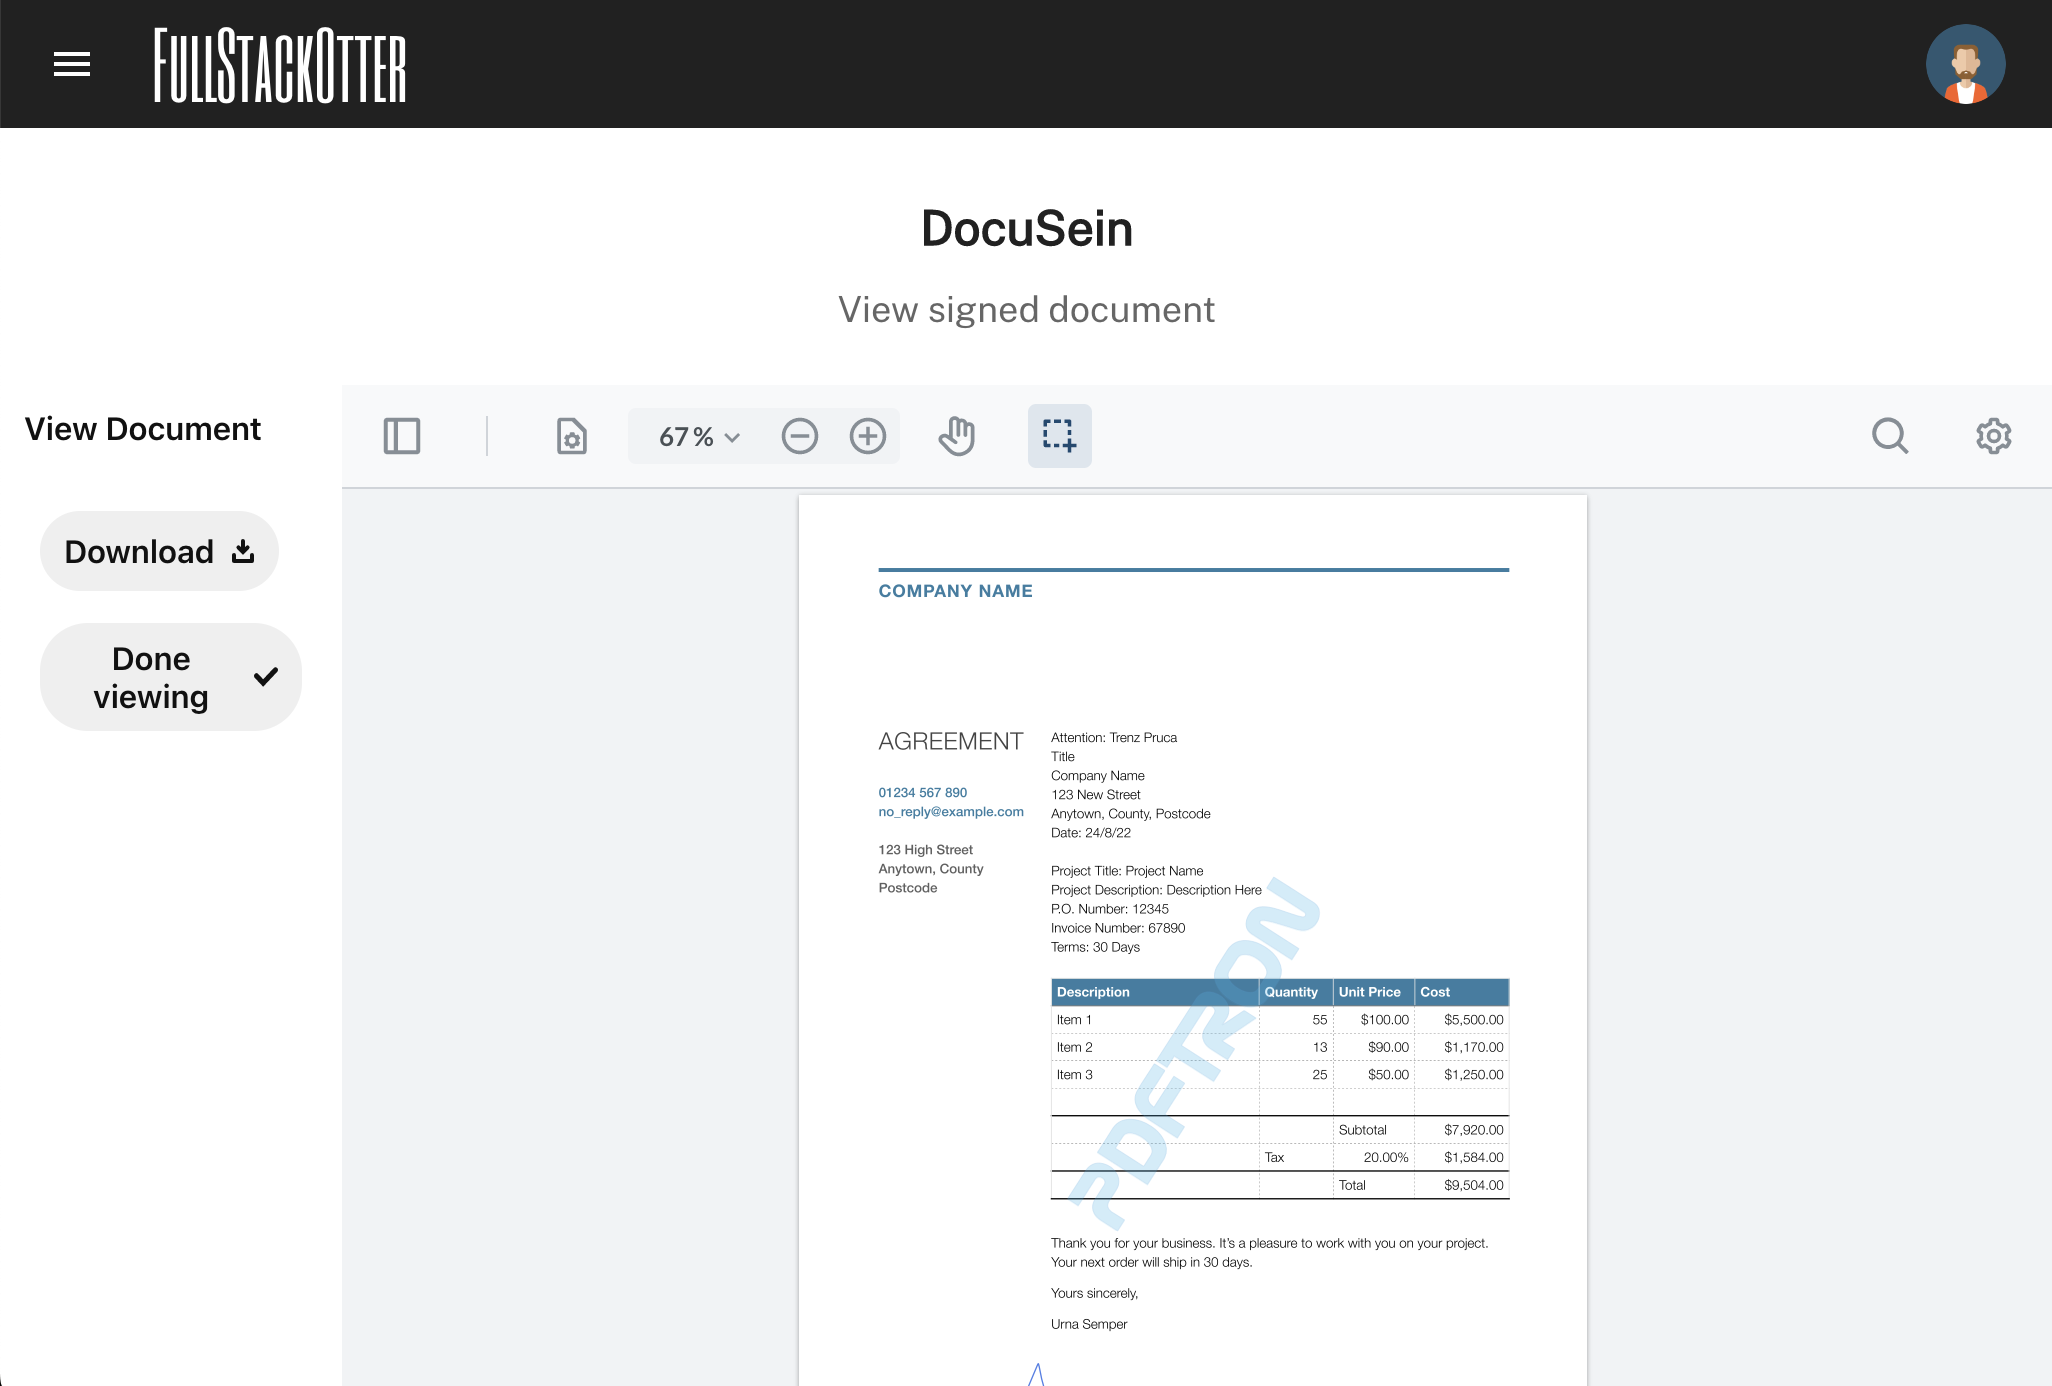Image resolution: width=2052 pixels, height=1386 pixels.
Task: Zoom out of the document
Action: (799, 436)
